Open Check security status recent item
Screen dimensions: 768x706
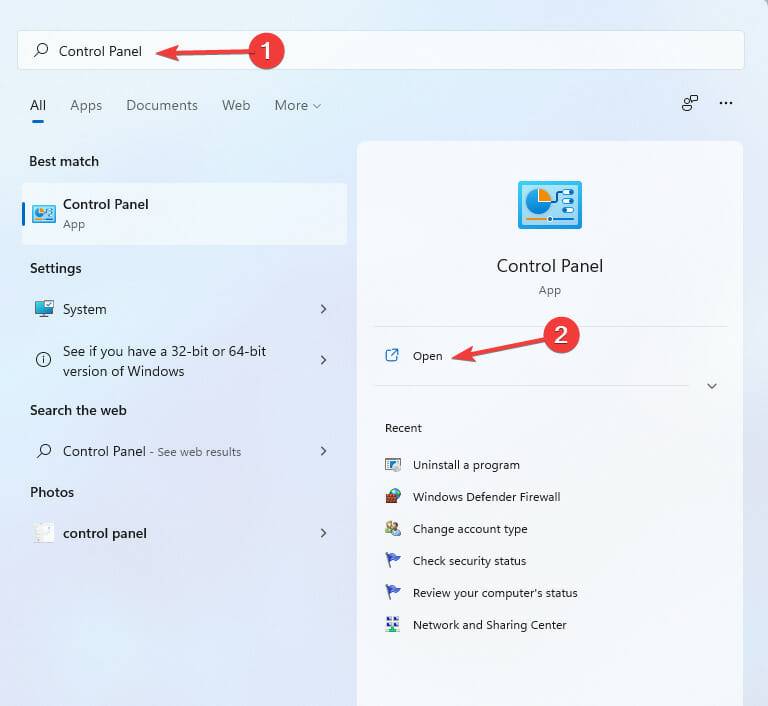pos(469,561)
